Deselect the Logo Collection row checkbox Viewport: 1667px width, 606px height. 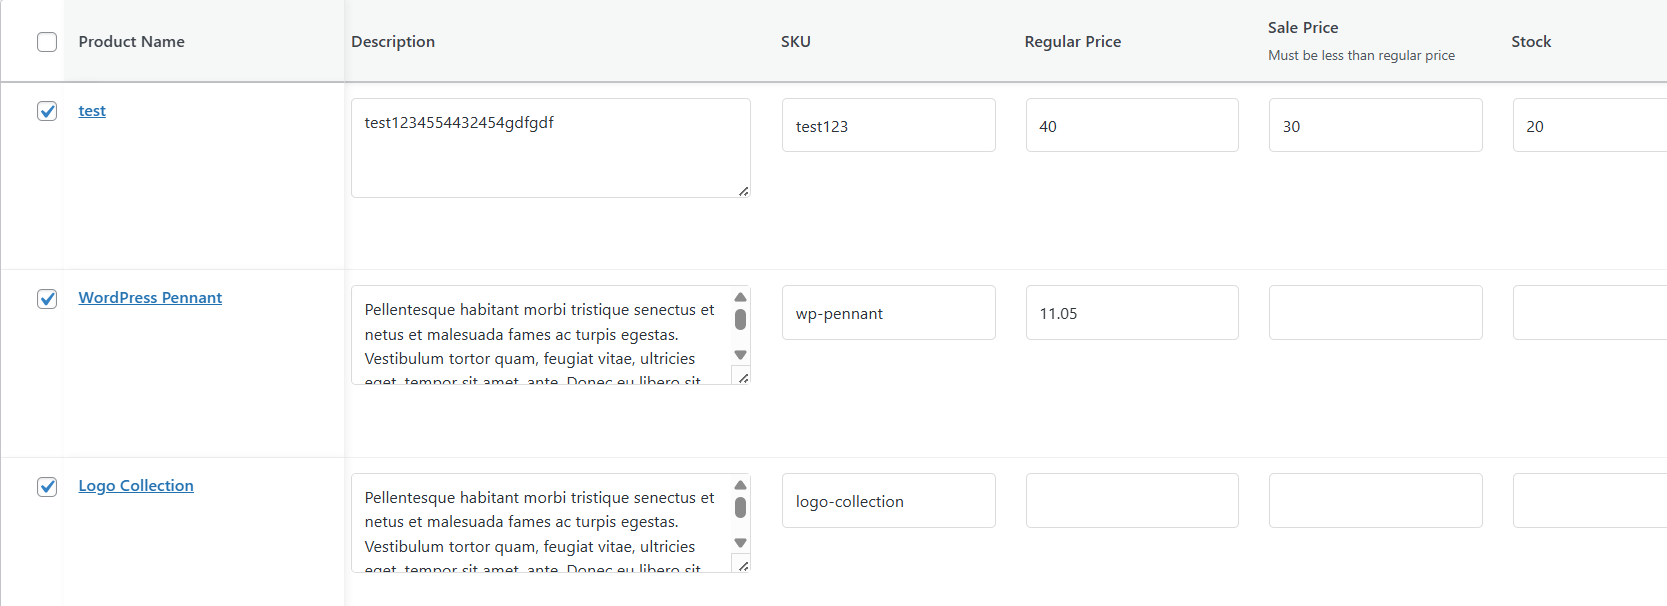[47, 487]
